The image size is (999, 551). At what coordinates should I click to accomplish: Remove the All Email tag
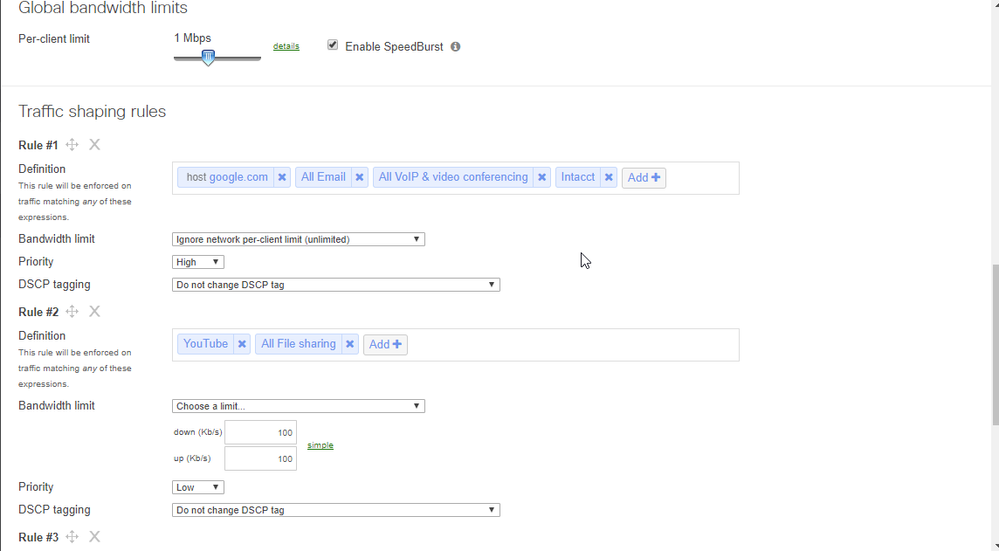(360, 178)
